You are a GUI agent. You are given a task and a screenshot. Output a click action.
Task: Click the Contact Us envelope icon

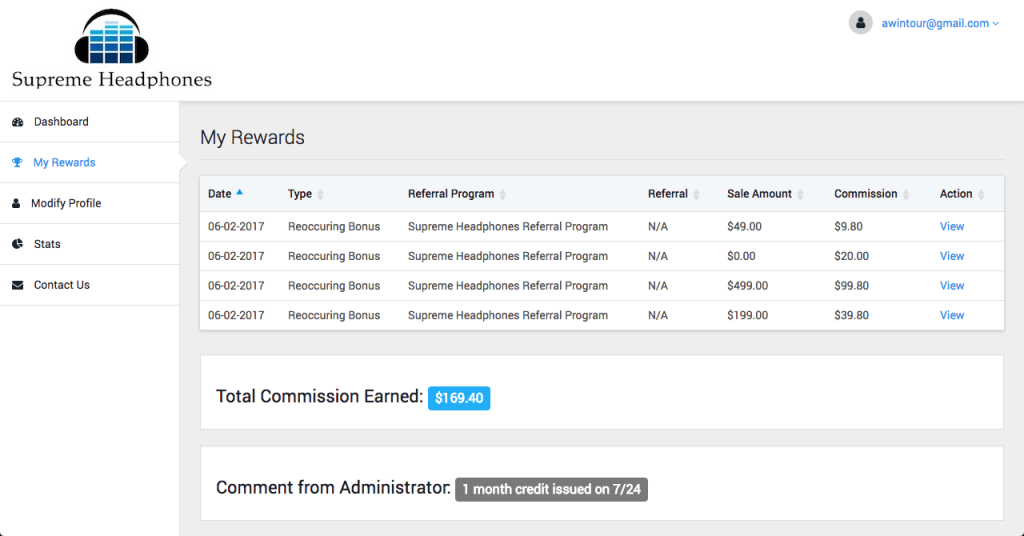tap(18, 285)
